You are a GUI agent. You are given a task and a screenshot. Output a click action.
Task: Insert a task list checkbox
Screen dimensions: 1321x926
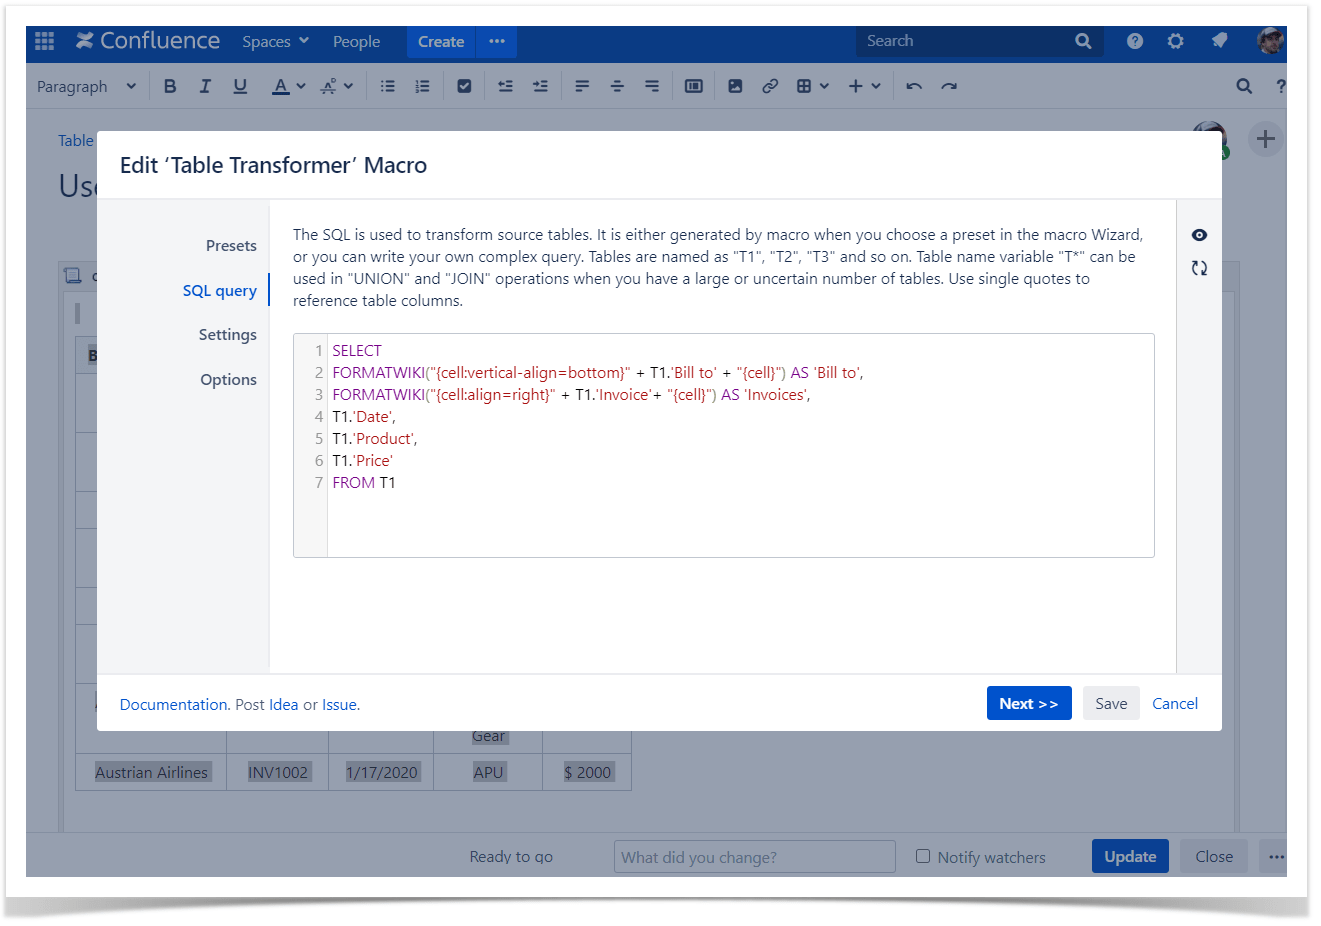(x=464, y=86)
